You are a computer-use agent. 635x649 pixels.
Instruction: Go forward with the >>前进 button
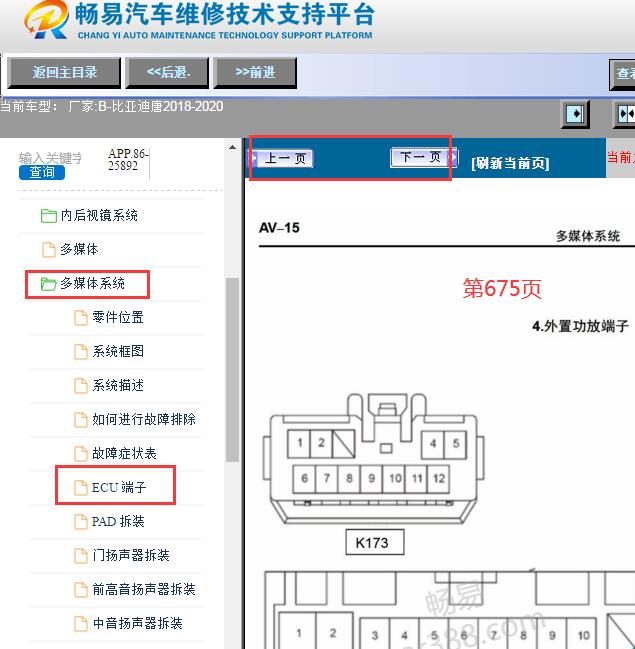point(255,73)
